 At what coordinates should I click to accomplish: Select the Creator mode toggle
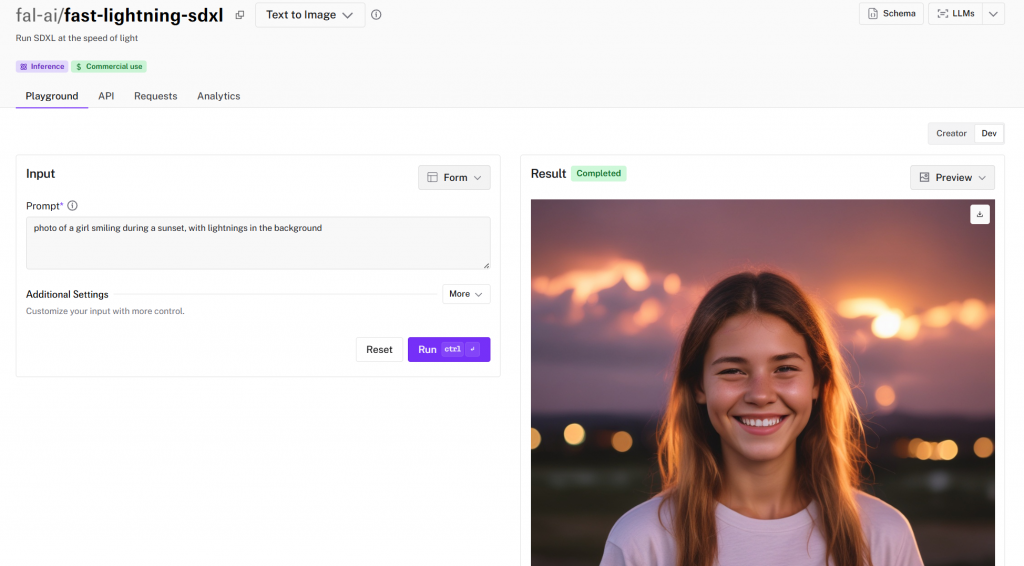(x=951, y=133)
